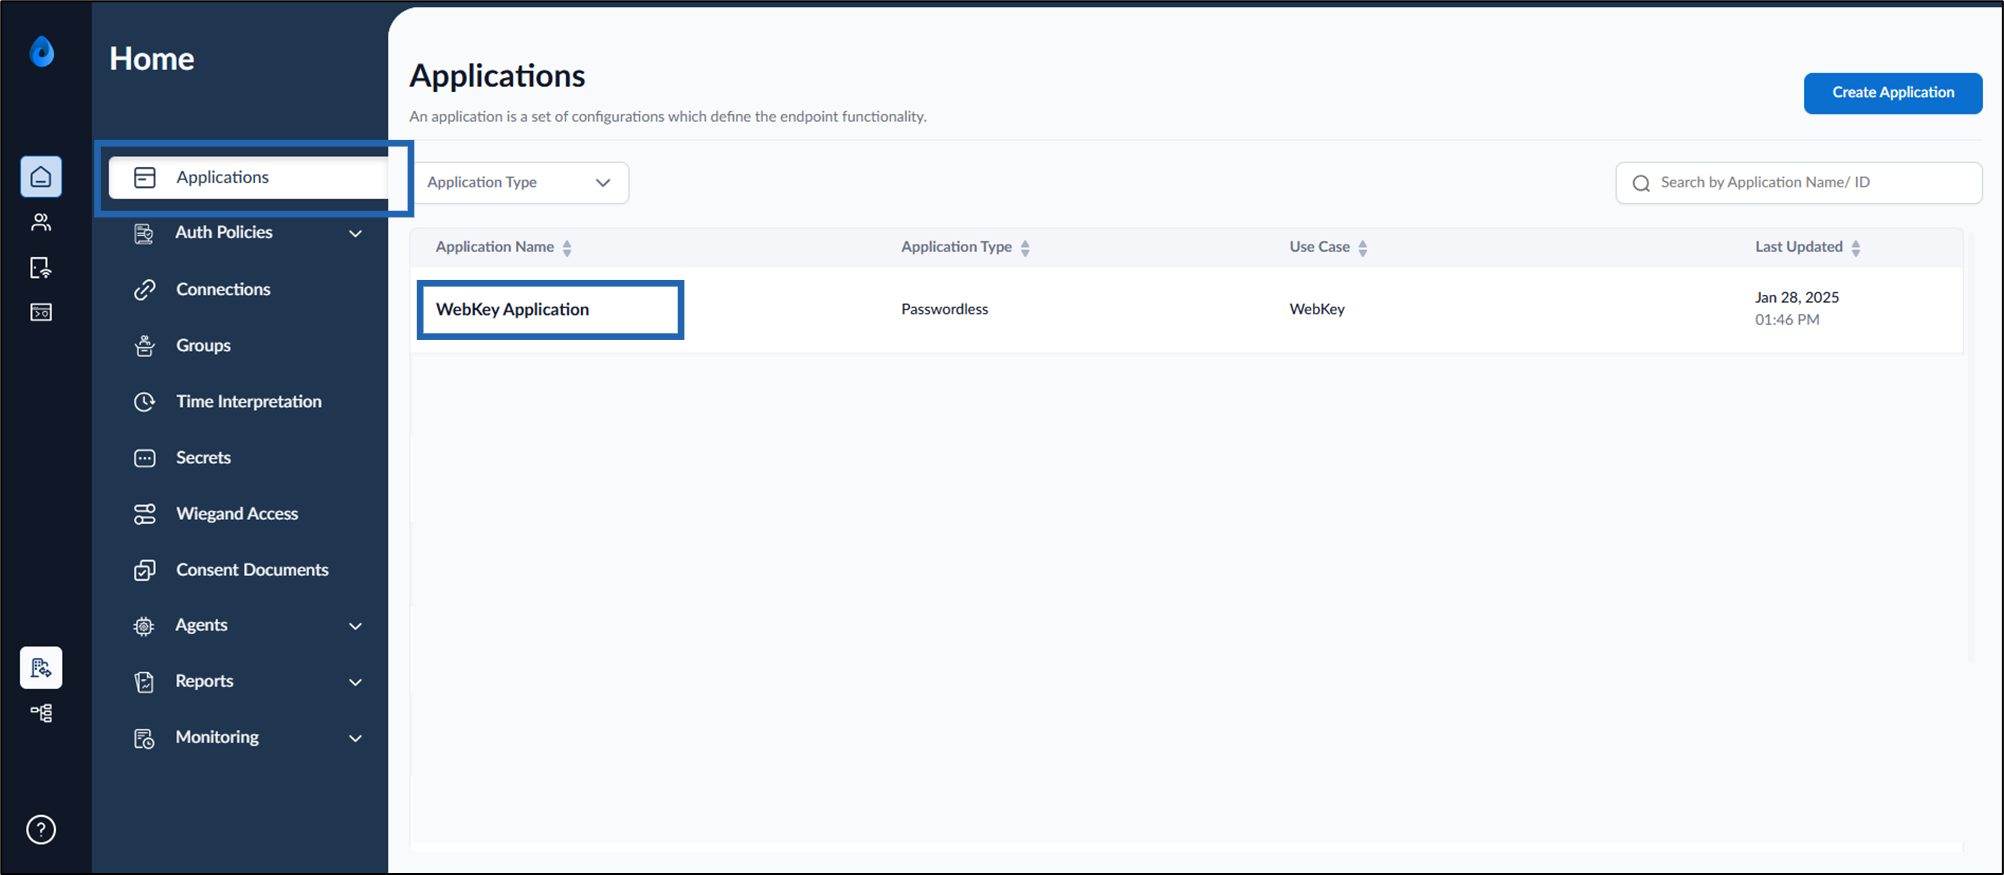The image size is (2004, 875).
Task: Expand the Auth Policies chevron
Action: pyautogui.click(x=355, y=234)
